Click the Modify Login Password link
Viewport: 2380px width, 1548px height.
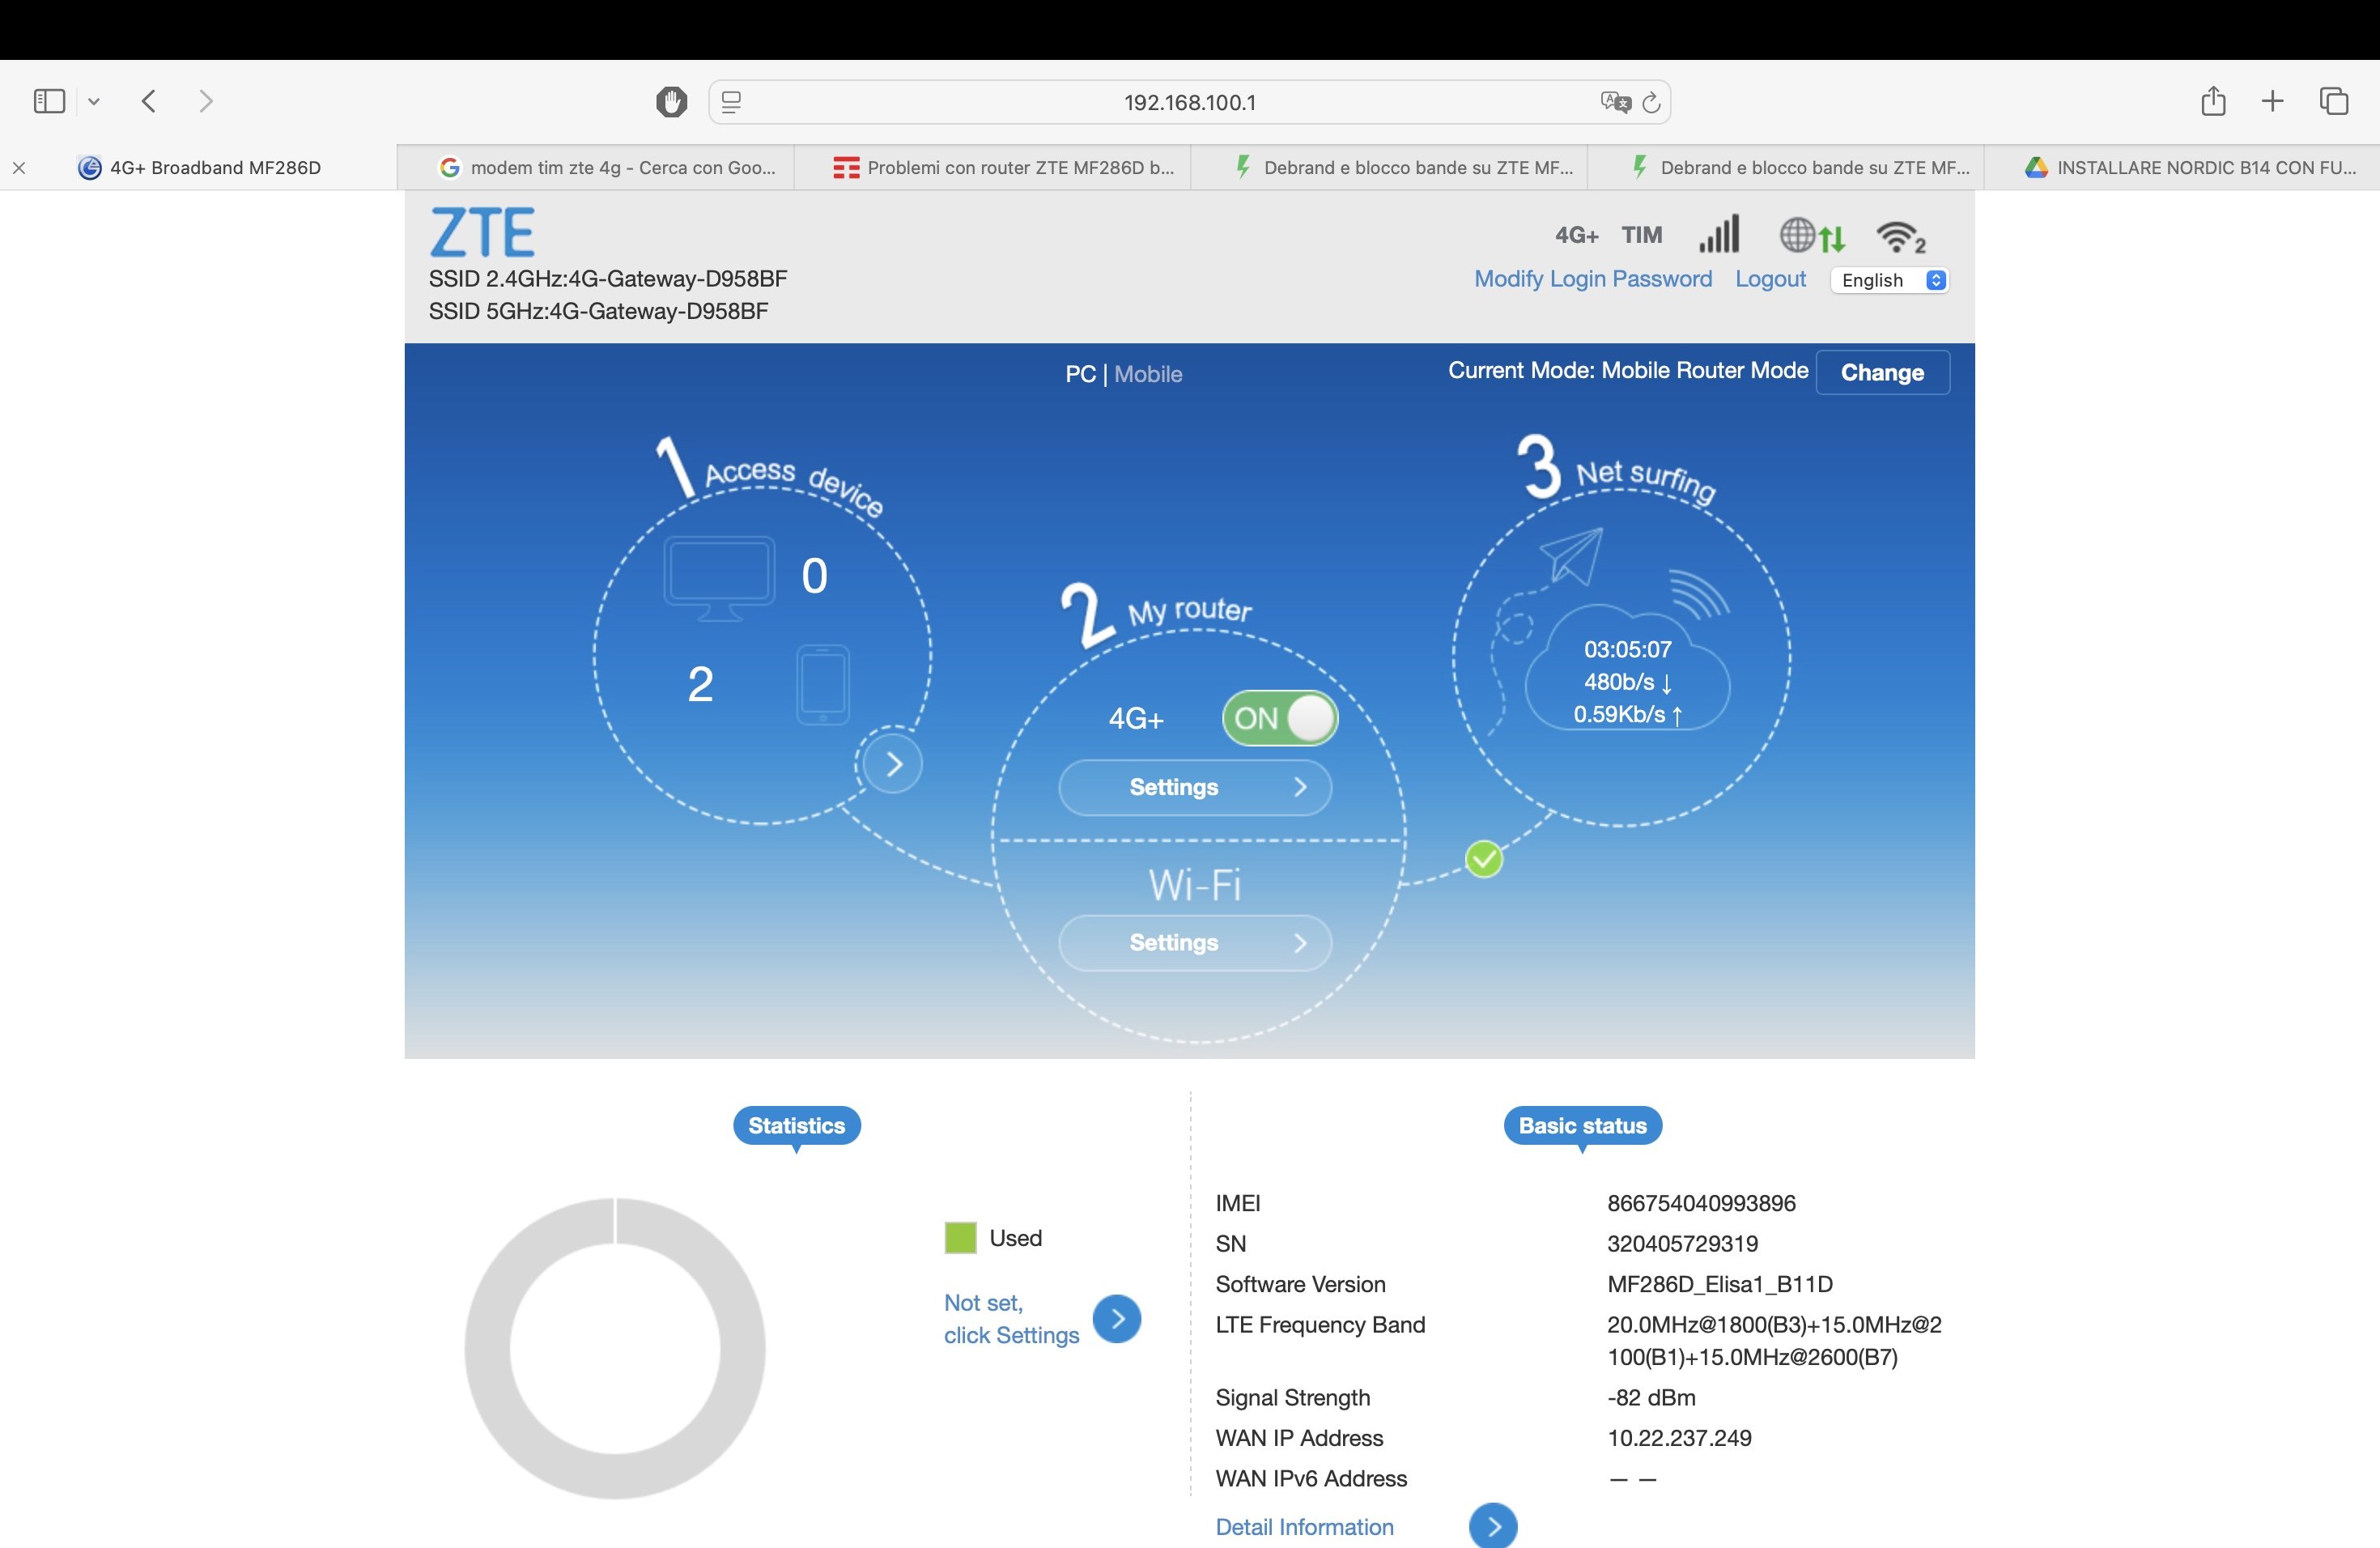(x=1592, y=279)
